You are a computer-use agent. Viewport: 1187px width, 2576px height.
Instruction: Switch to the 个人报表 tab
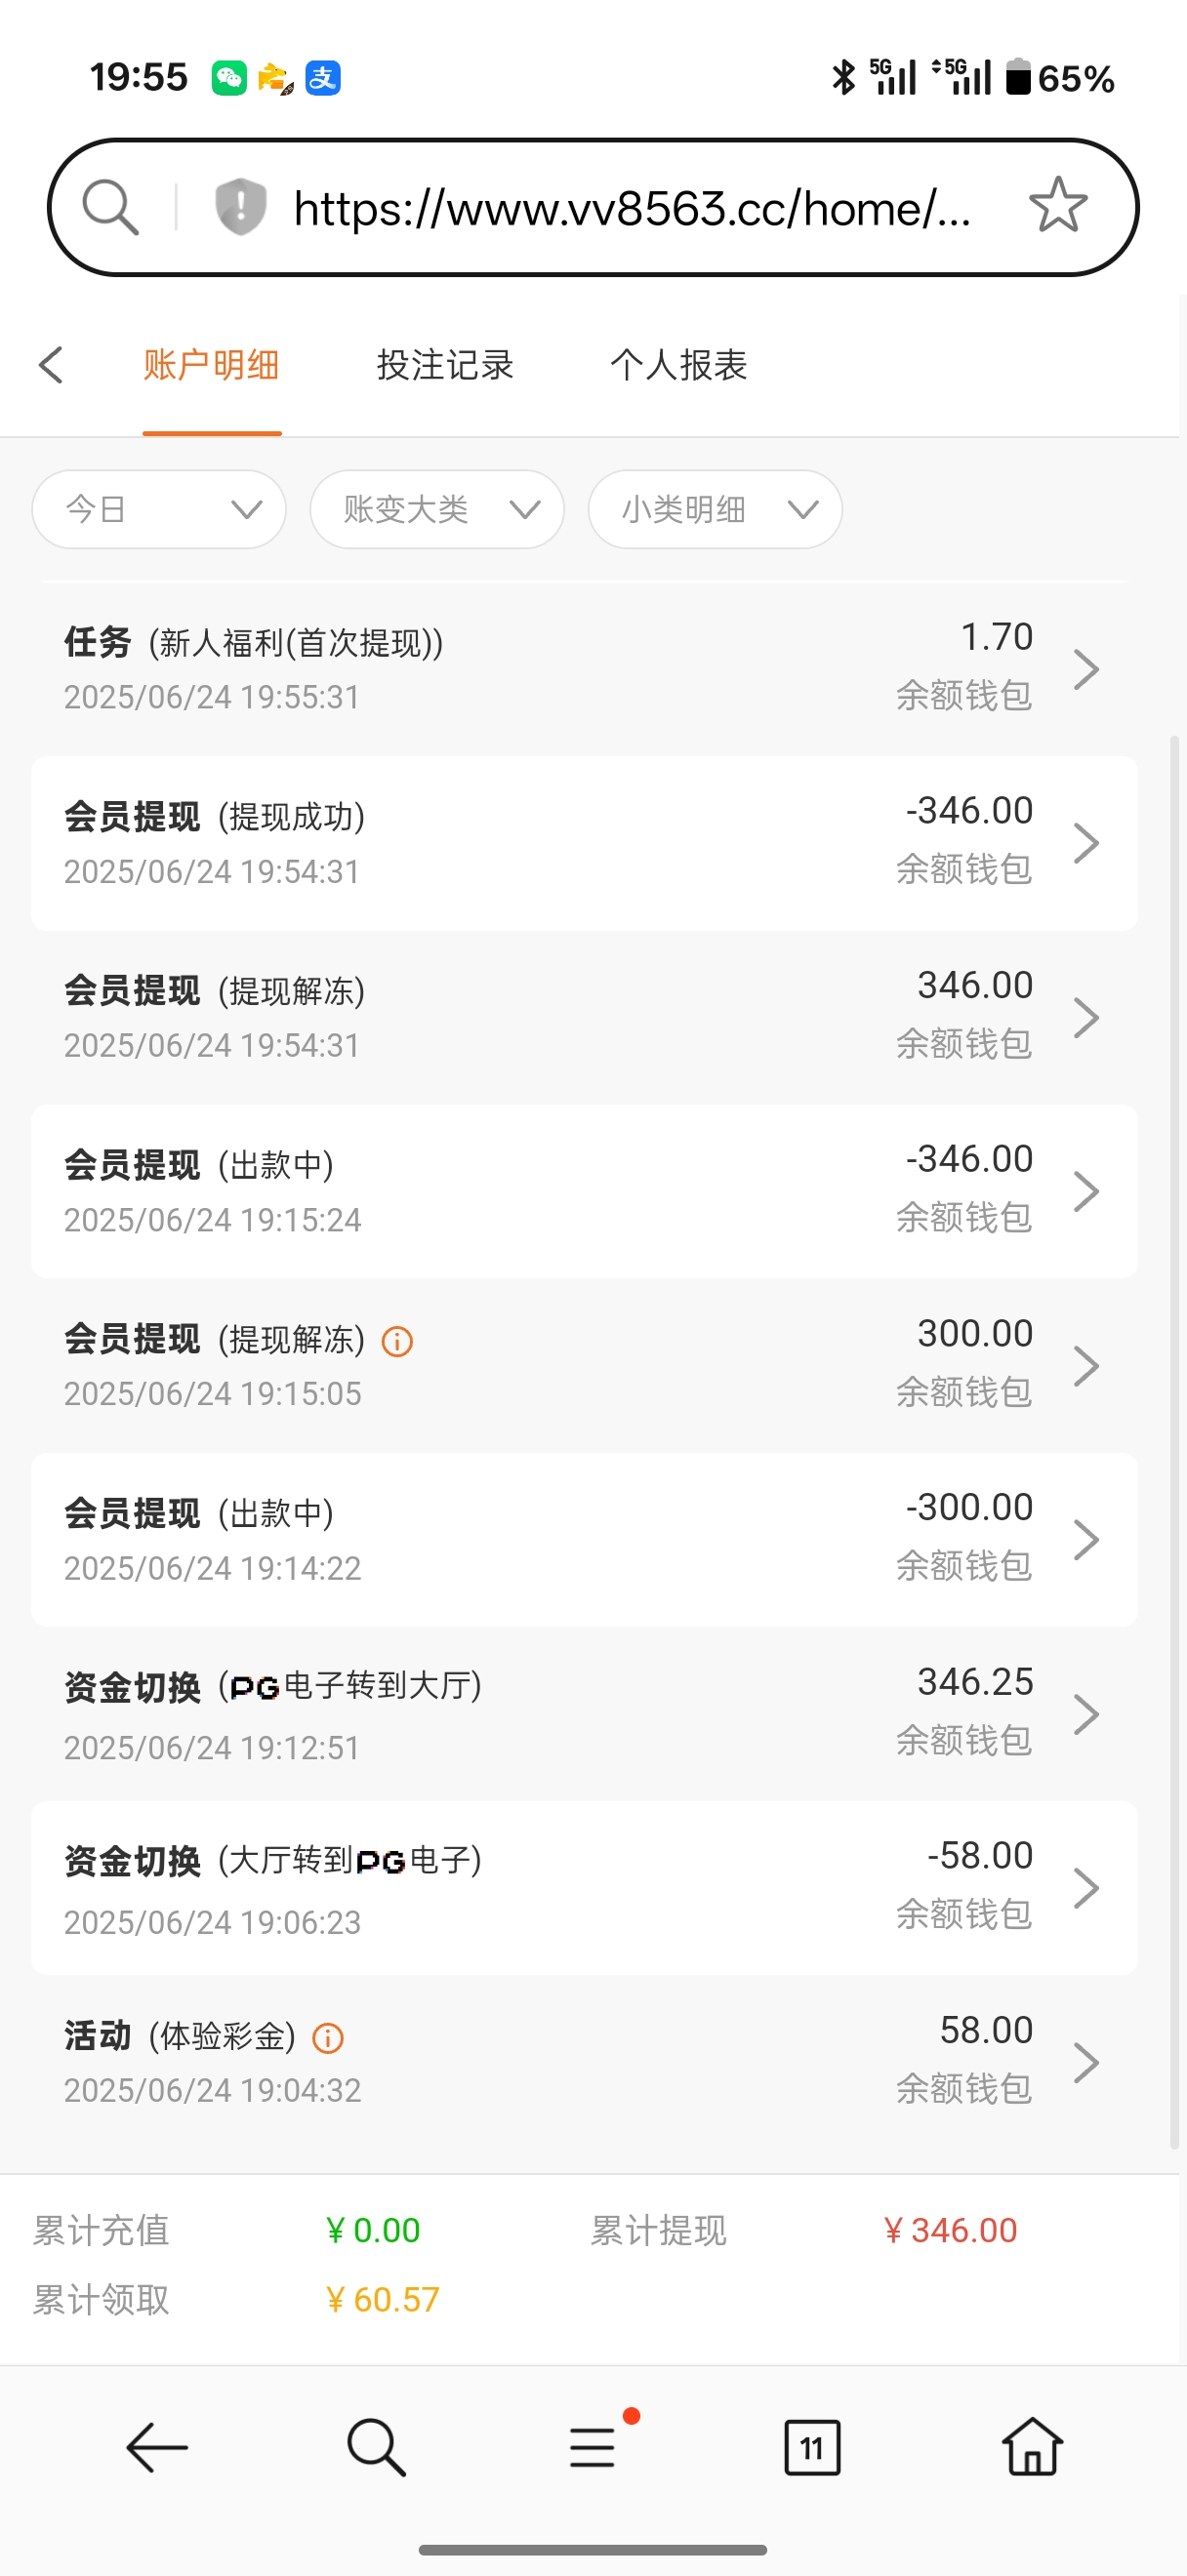click(679, 365)
